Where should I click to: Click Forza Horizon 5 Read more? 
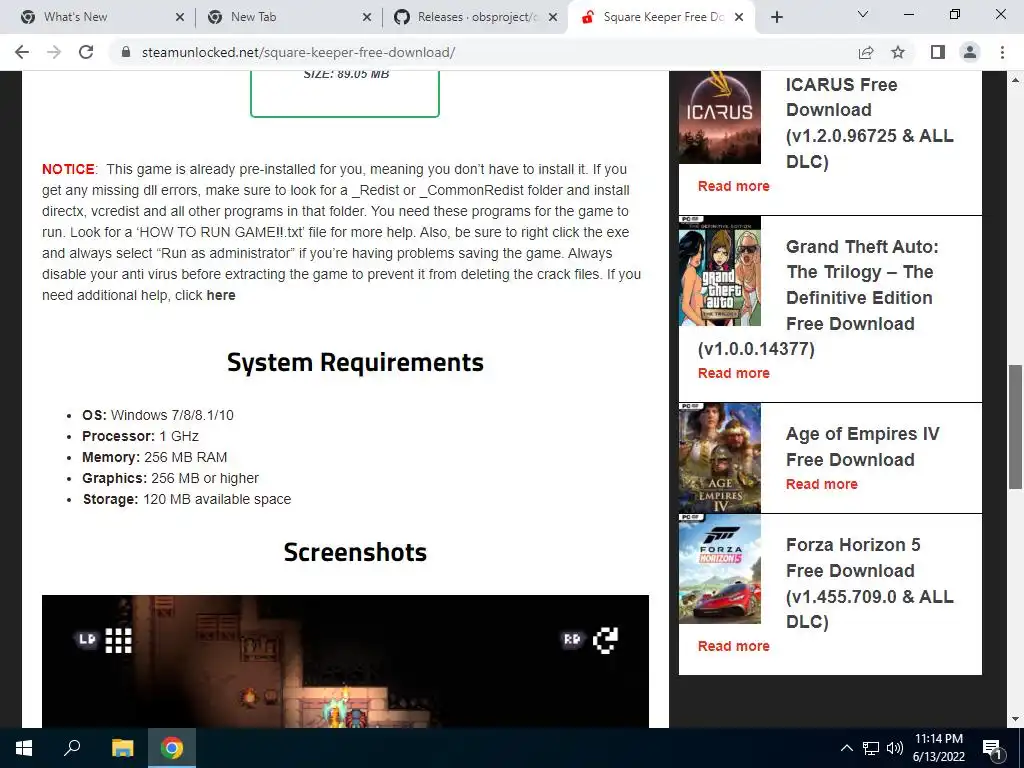click(733, 646)
